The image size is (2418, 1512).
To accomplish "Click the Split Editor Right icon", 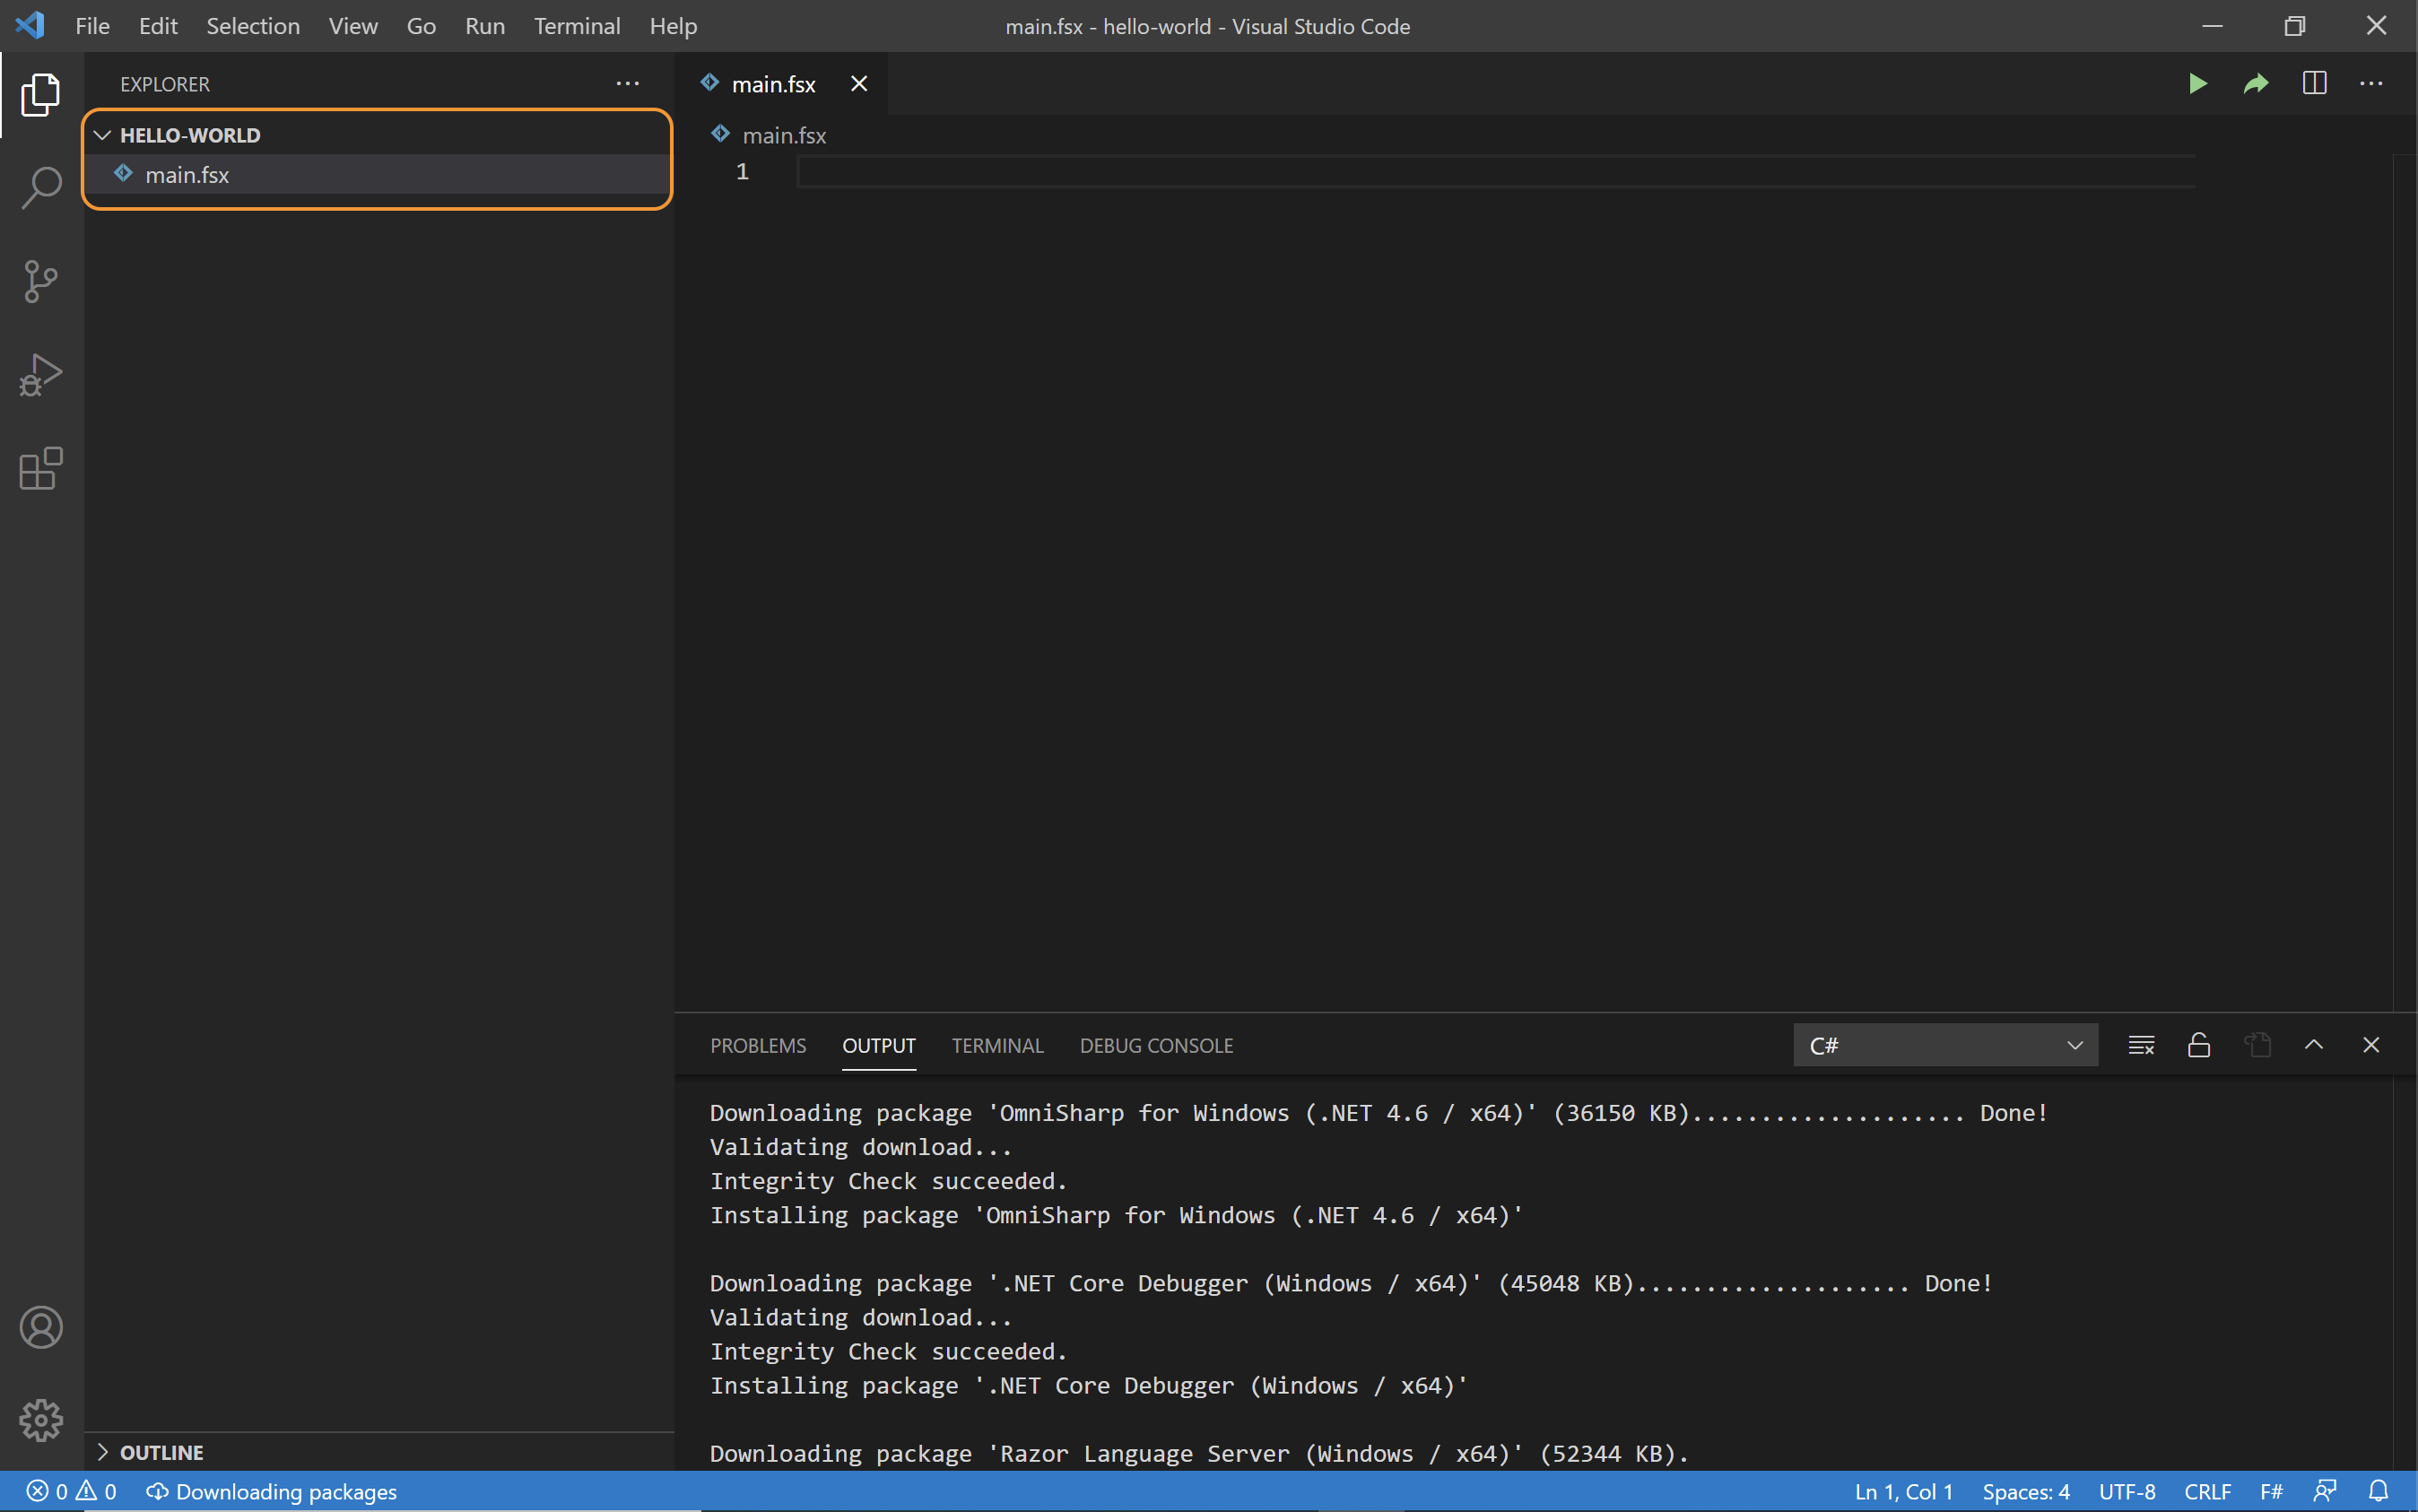I will (2314, 84).
